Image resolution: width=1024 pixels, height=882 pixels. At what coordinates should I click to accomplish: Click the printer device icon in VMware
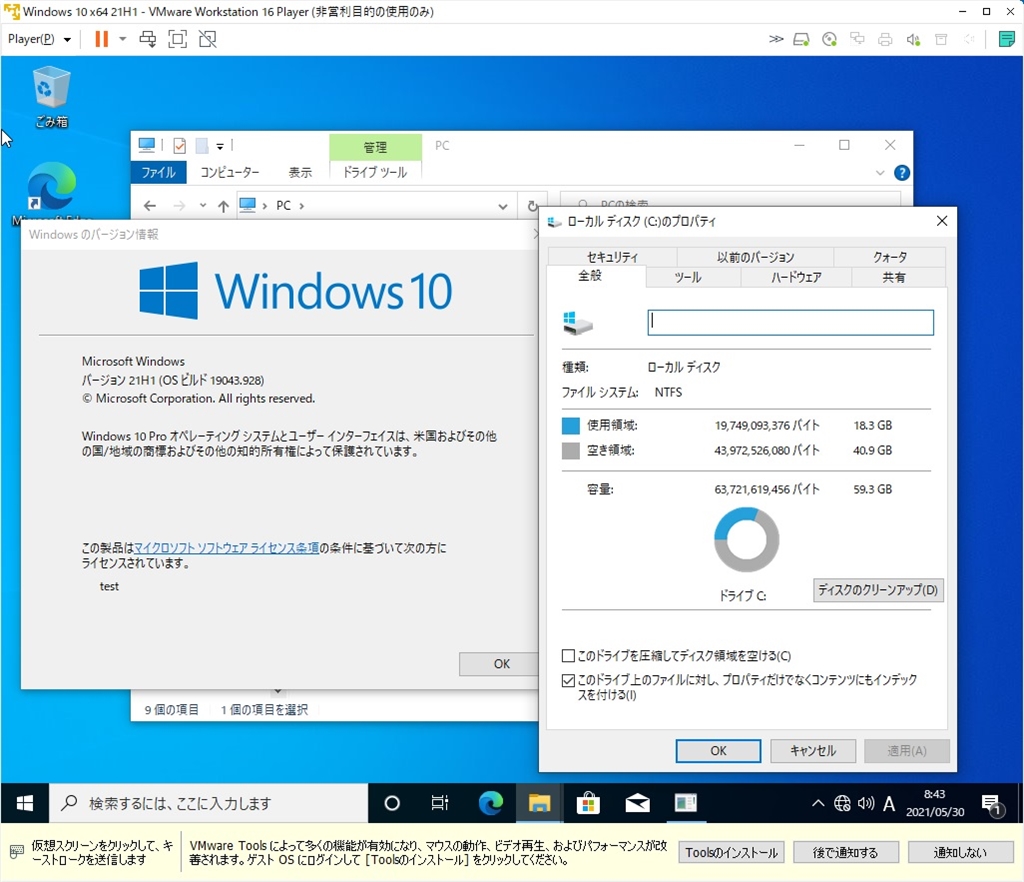click(885, 39)
